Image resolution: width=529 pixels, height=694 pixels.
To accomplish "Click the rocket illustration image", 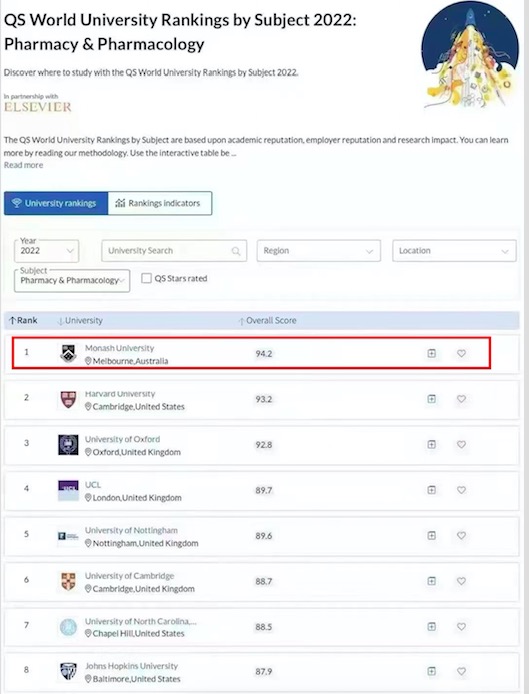I will click(x=470, y=55).
